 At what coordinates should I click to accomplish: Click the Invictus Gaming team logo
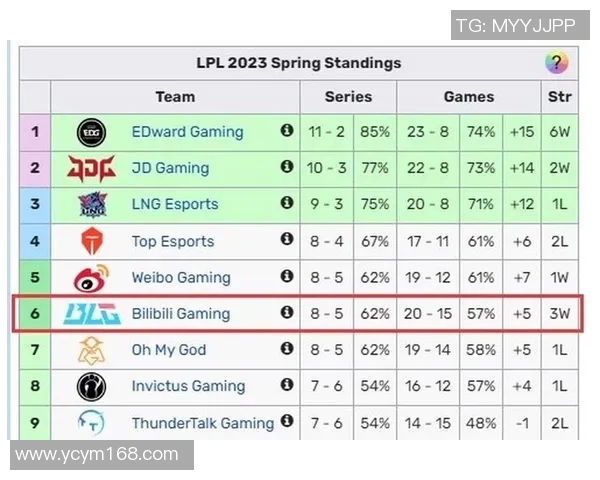pyautogui.click(x=91, y=386)
